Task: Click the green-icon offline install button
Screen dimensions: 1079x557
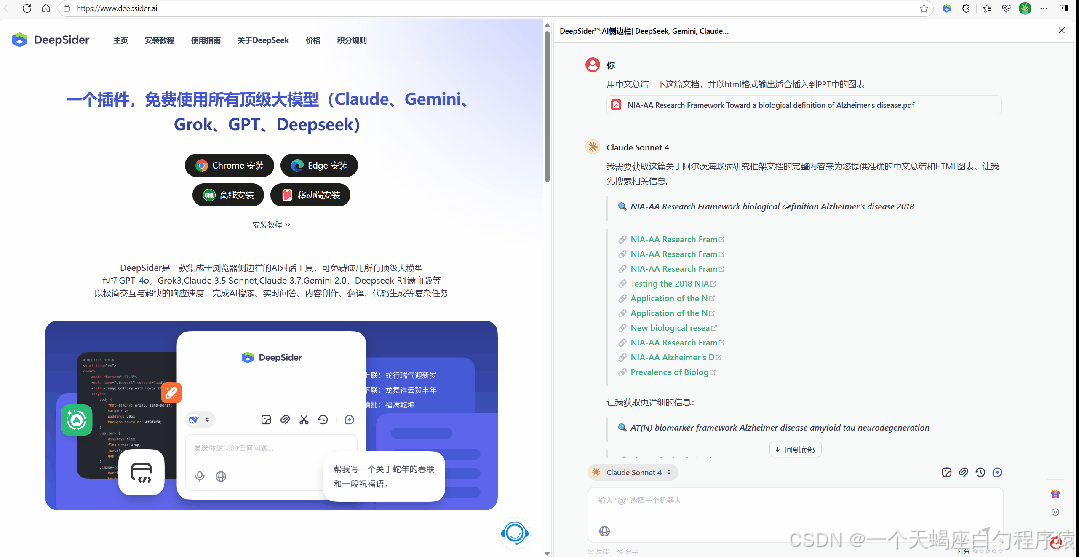Action: (x=228, y=195)
